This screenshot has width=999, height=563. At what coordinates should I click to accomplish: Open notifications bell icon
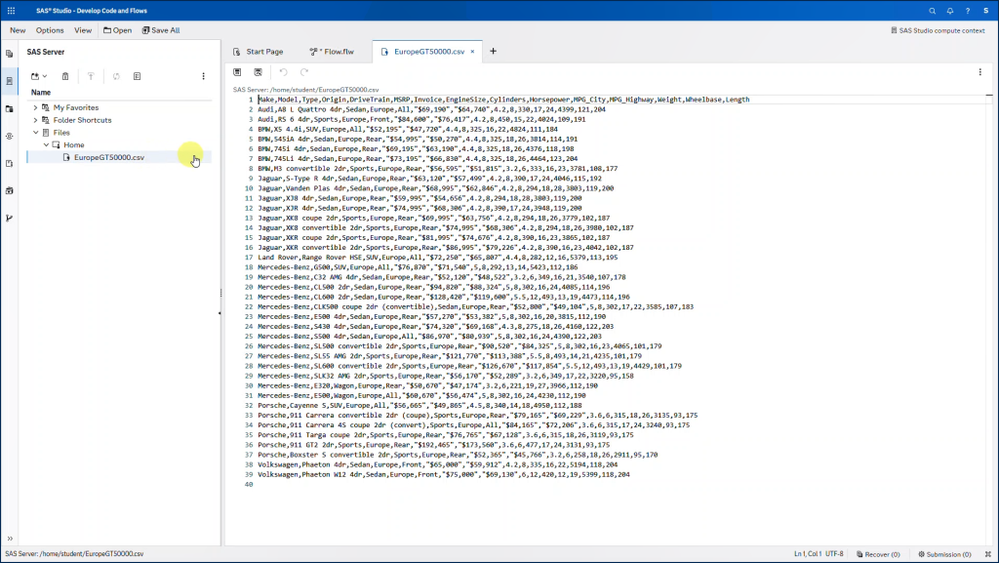click(950, 11)
